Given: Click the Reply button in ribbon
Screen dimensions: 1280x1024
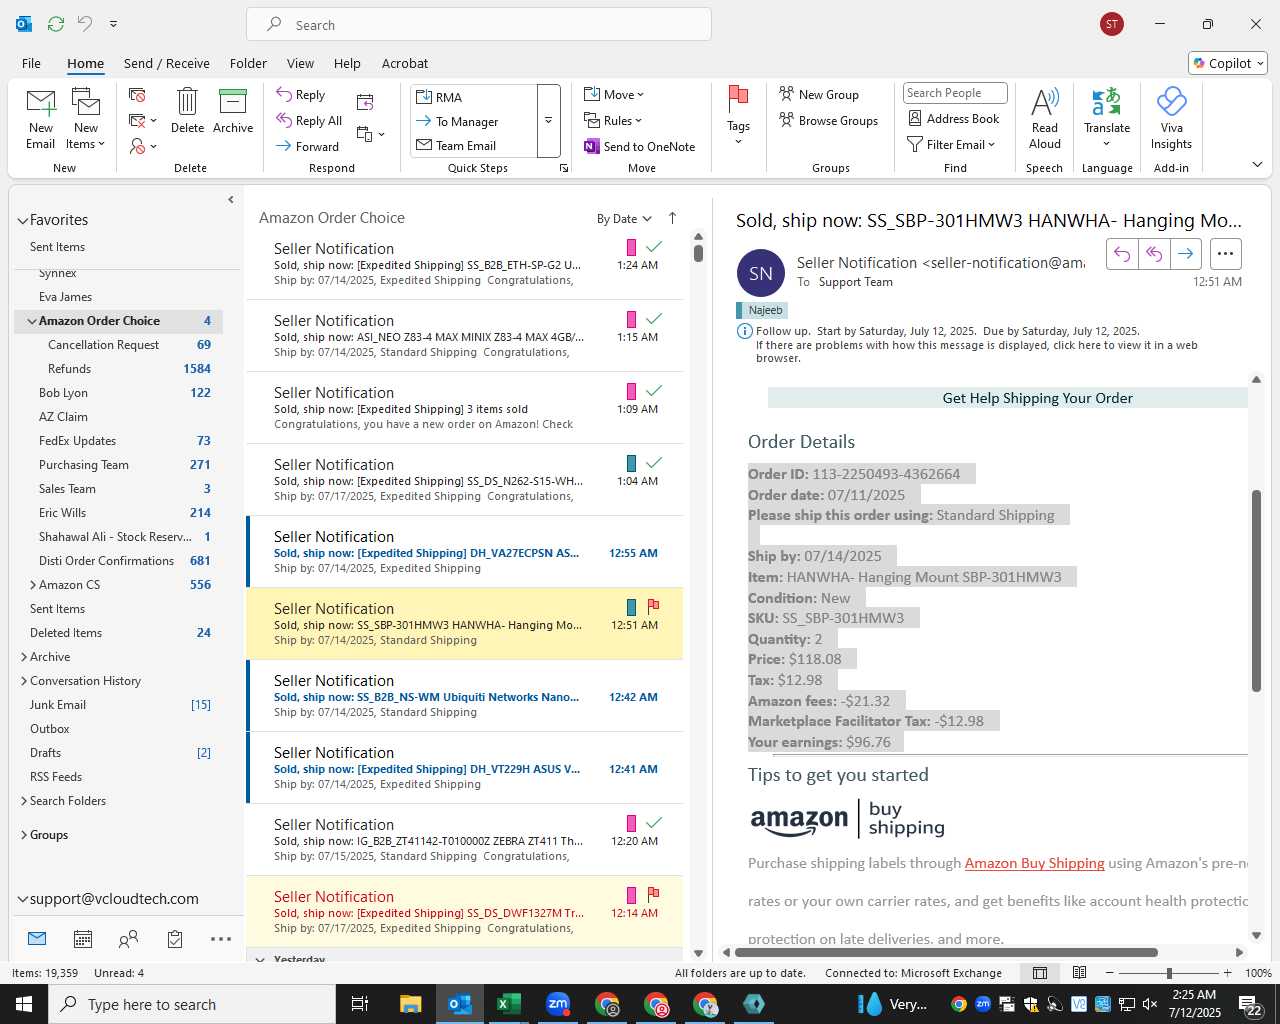Looking at the screenshot, I should point(301,94).
